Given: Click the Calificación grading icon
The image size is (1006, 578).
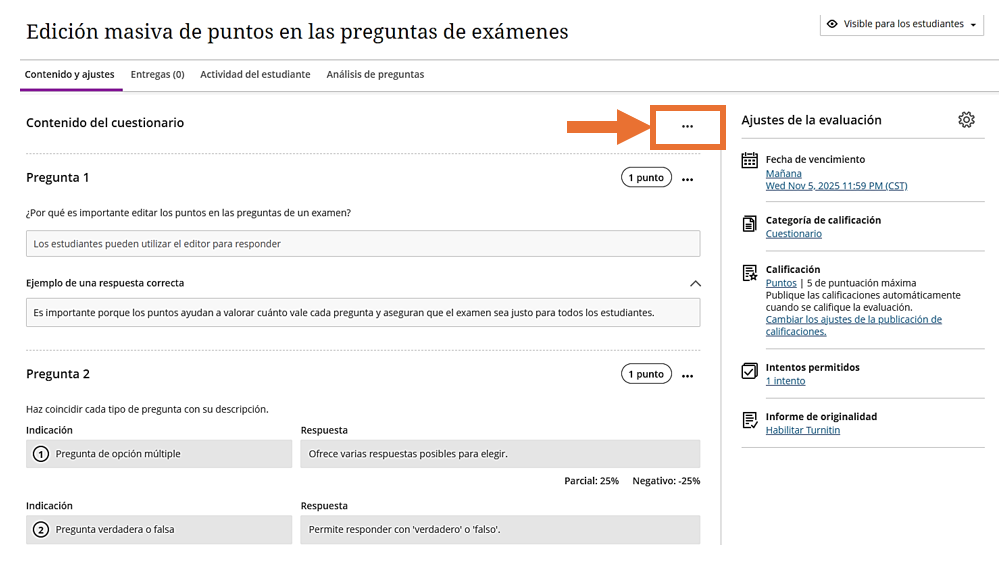Looking at the screenshot, I should point(750,273).
